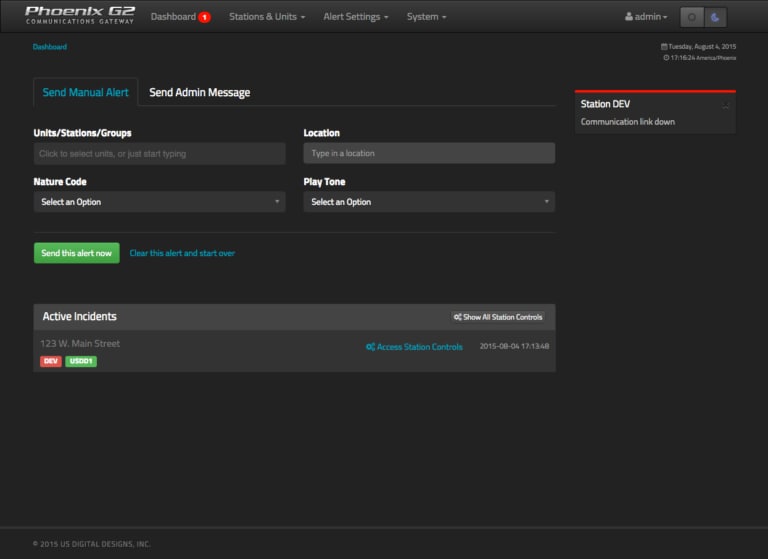Click Show All Station Controls button
The image size is (768, 559).
click(x=498, y=317)
